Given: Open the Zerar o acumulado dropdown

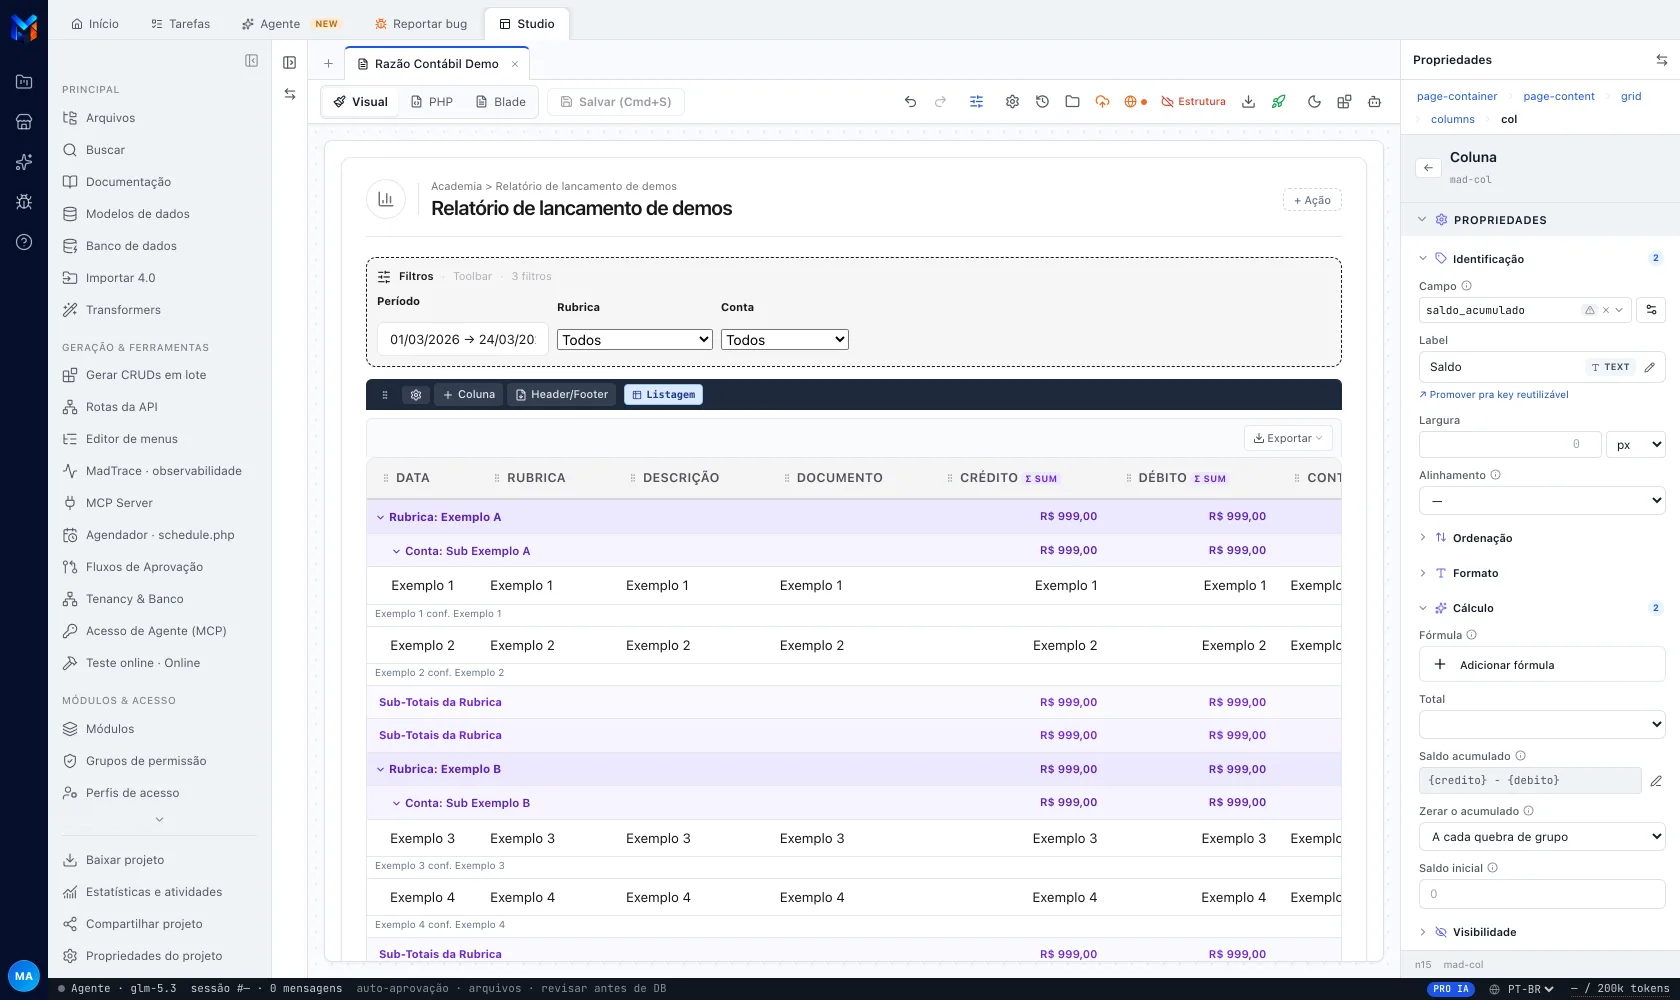Looking at the screenshot, I should tap(1542, 837).
